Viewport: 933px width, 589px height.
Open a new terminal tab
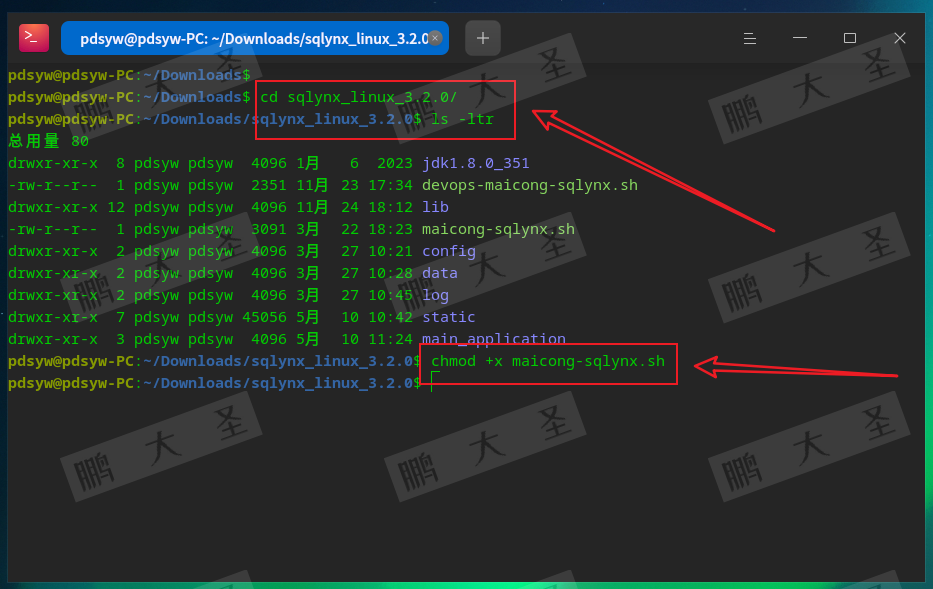483,37
